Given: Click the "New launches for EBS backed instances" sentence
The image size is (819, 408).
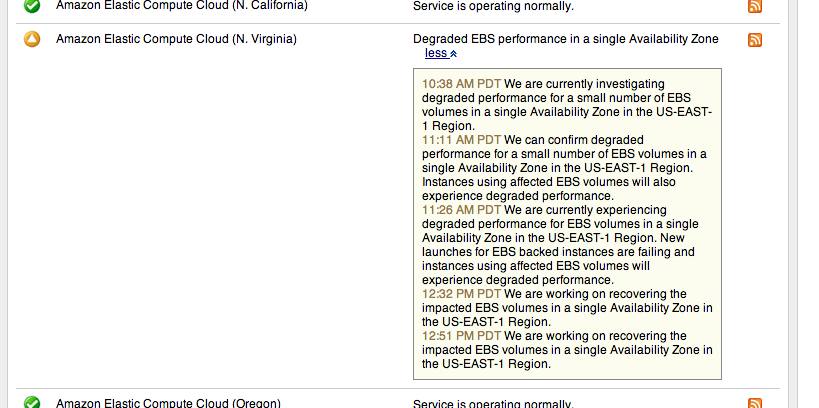Looking at the screenshot, I should click(x=560, y=252).
